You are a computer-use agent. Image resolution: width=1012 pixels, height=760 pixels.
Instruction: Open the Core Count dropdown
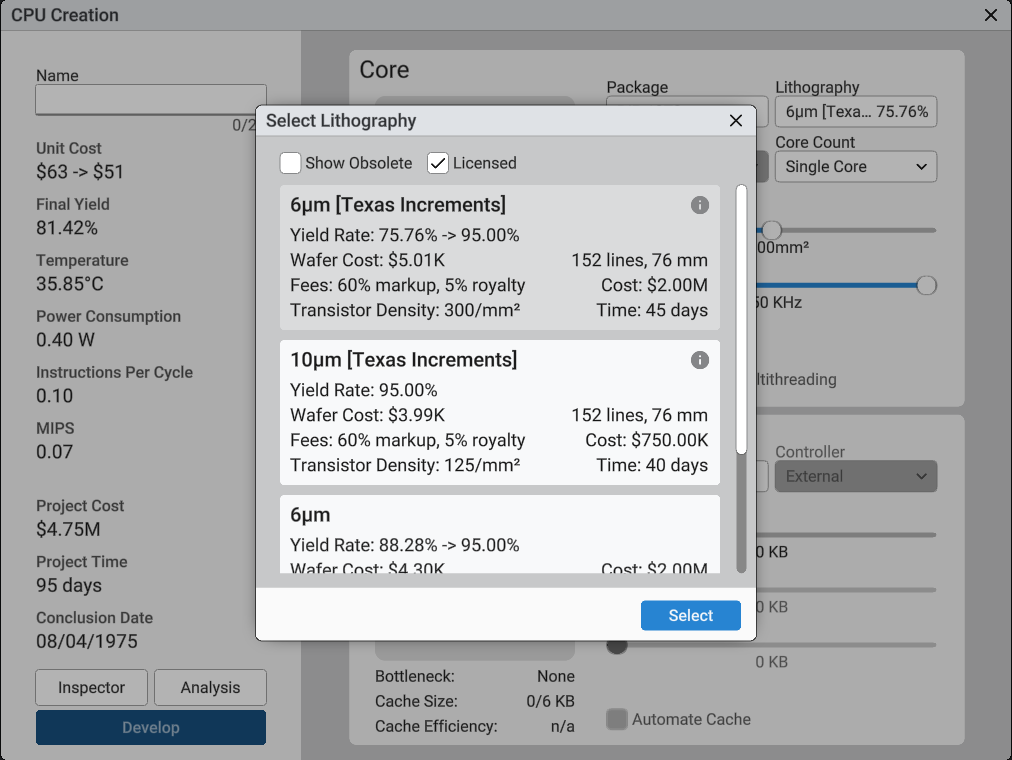(856, 167)
